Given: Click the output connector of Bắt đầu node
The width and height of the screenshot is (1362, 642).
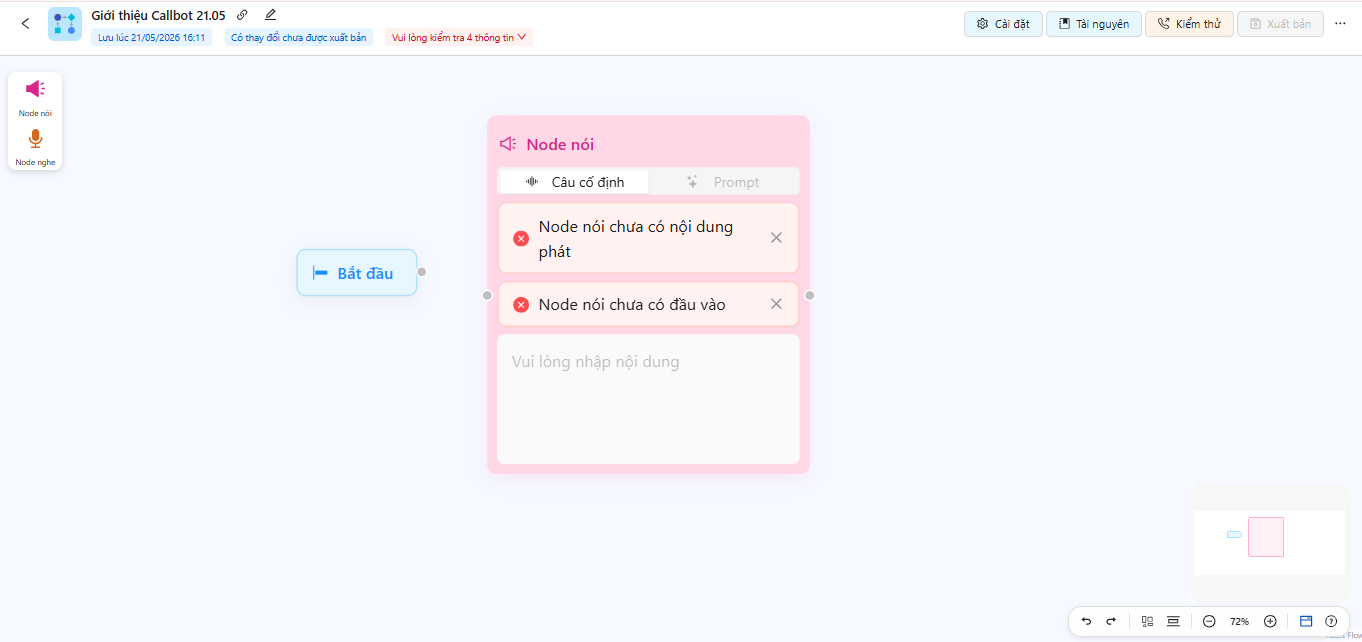Looking at the screenshot, I should click(x=422, y=272).
